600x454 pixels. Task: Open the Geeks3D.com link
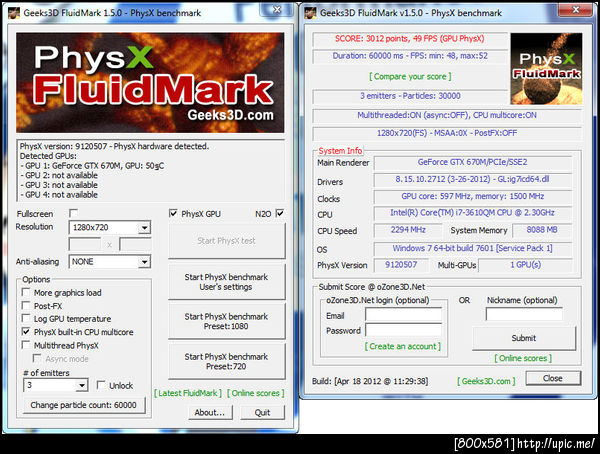click(x=486, y=381)
